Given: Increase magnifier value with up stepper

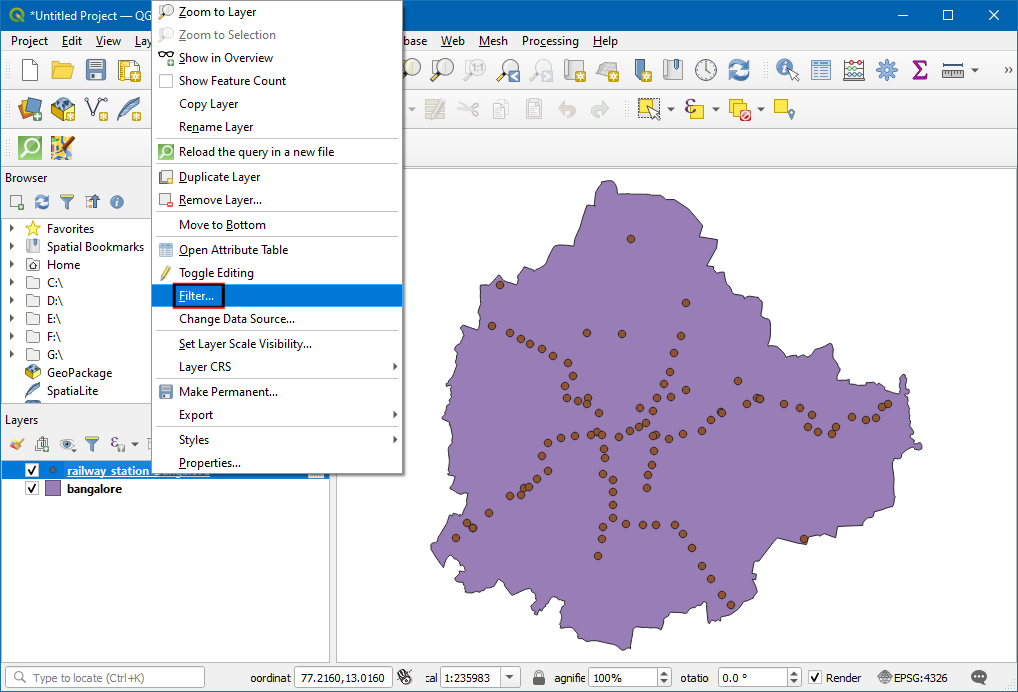Looking at the screenshot, I should (663, 671).
